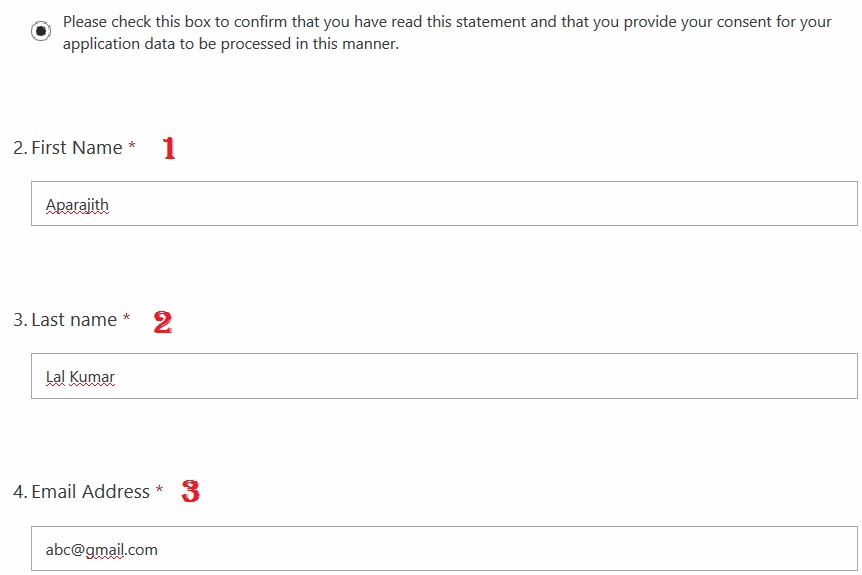The width and height of the screenshot is (862, 575).
Task: Click the required asterisk beside Last name
Action: coord(127,319)
